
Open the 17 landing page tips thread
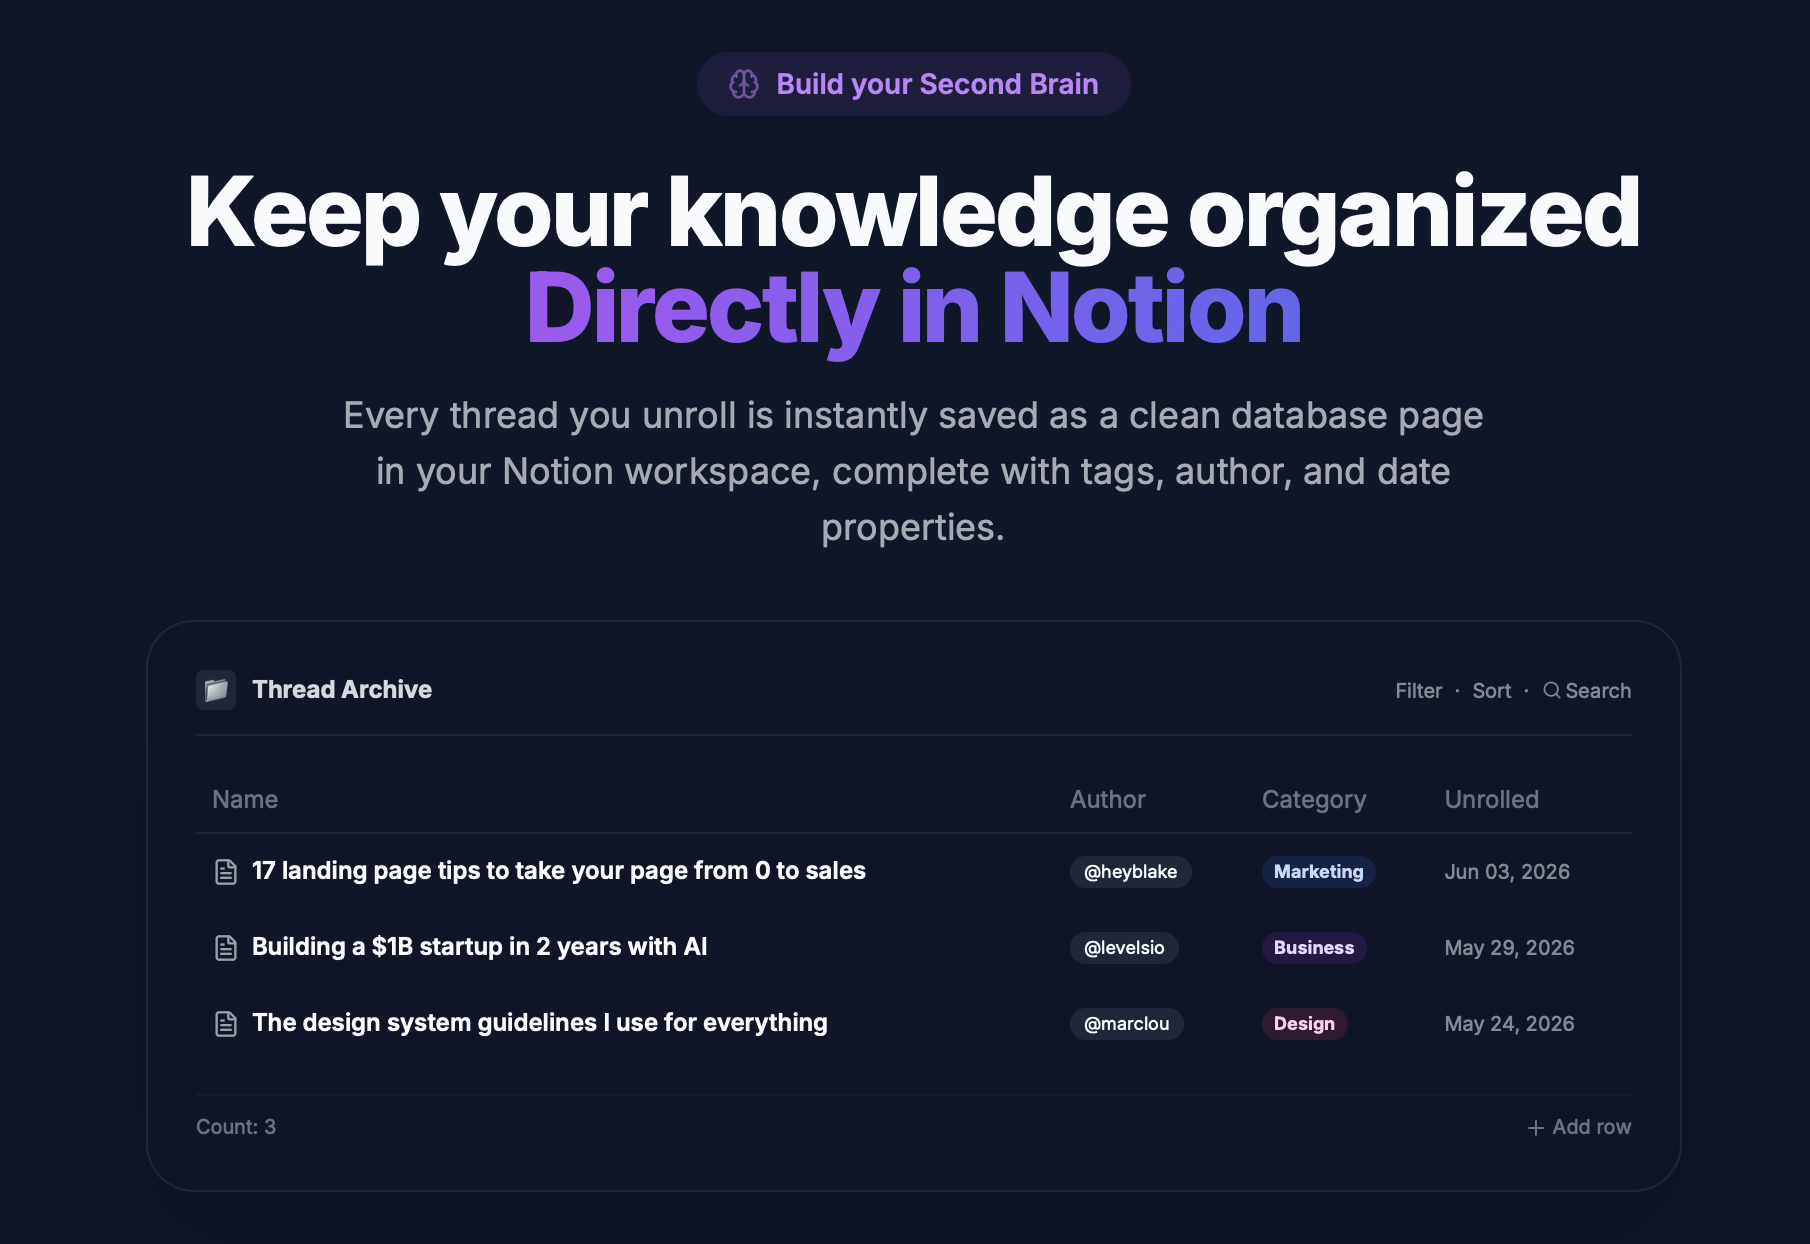tap(558, 871)
